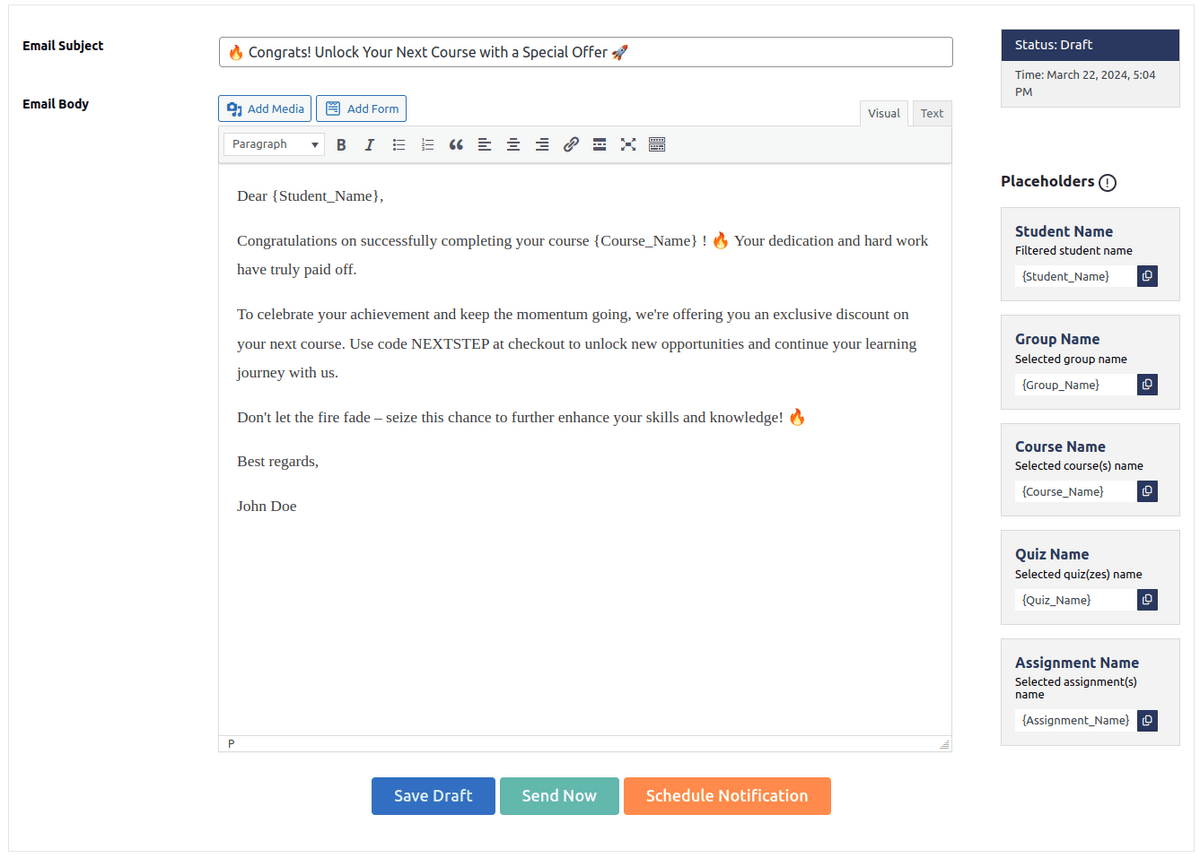
Task: Align the email text to center
Action: (513, 144)
